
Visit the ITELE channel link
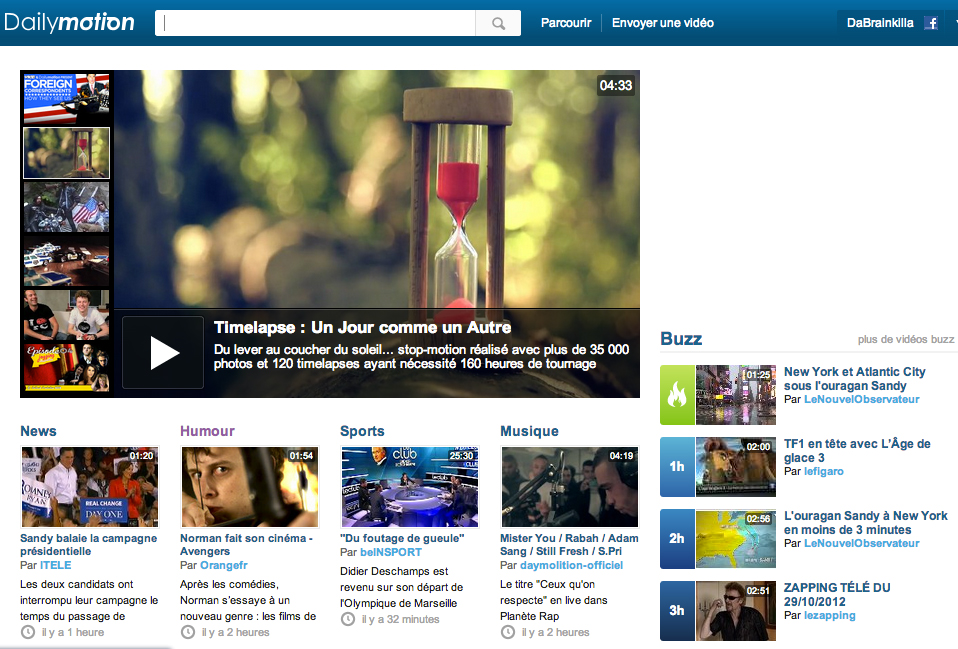[56, 565]
